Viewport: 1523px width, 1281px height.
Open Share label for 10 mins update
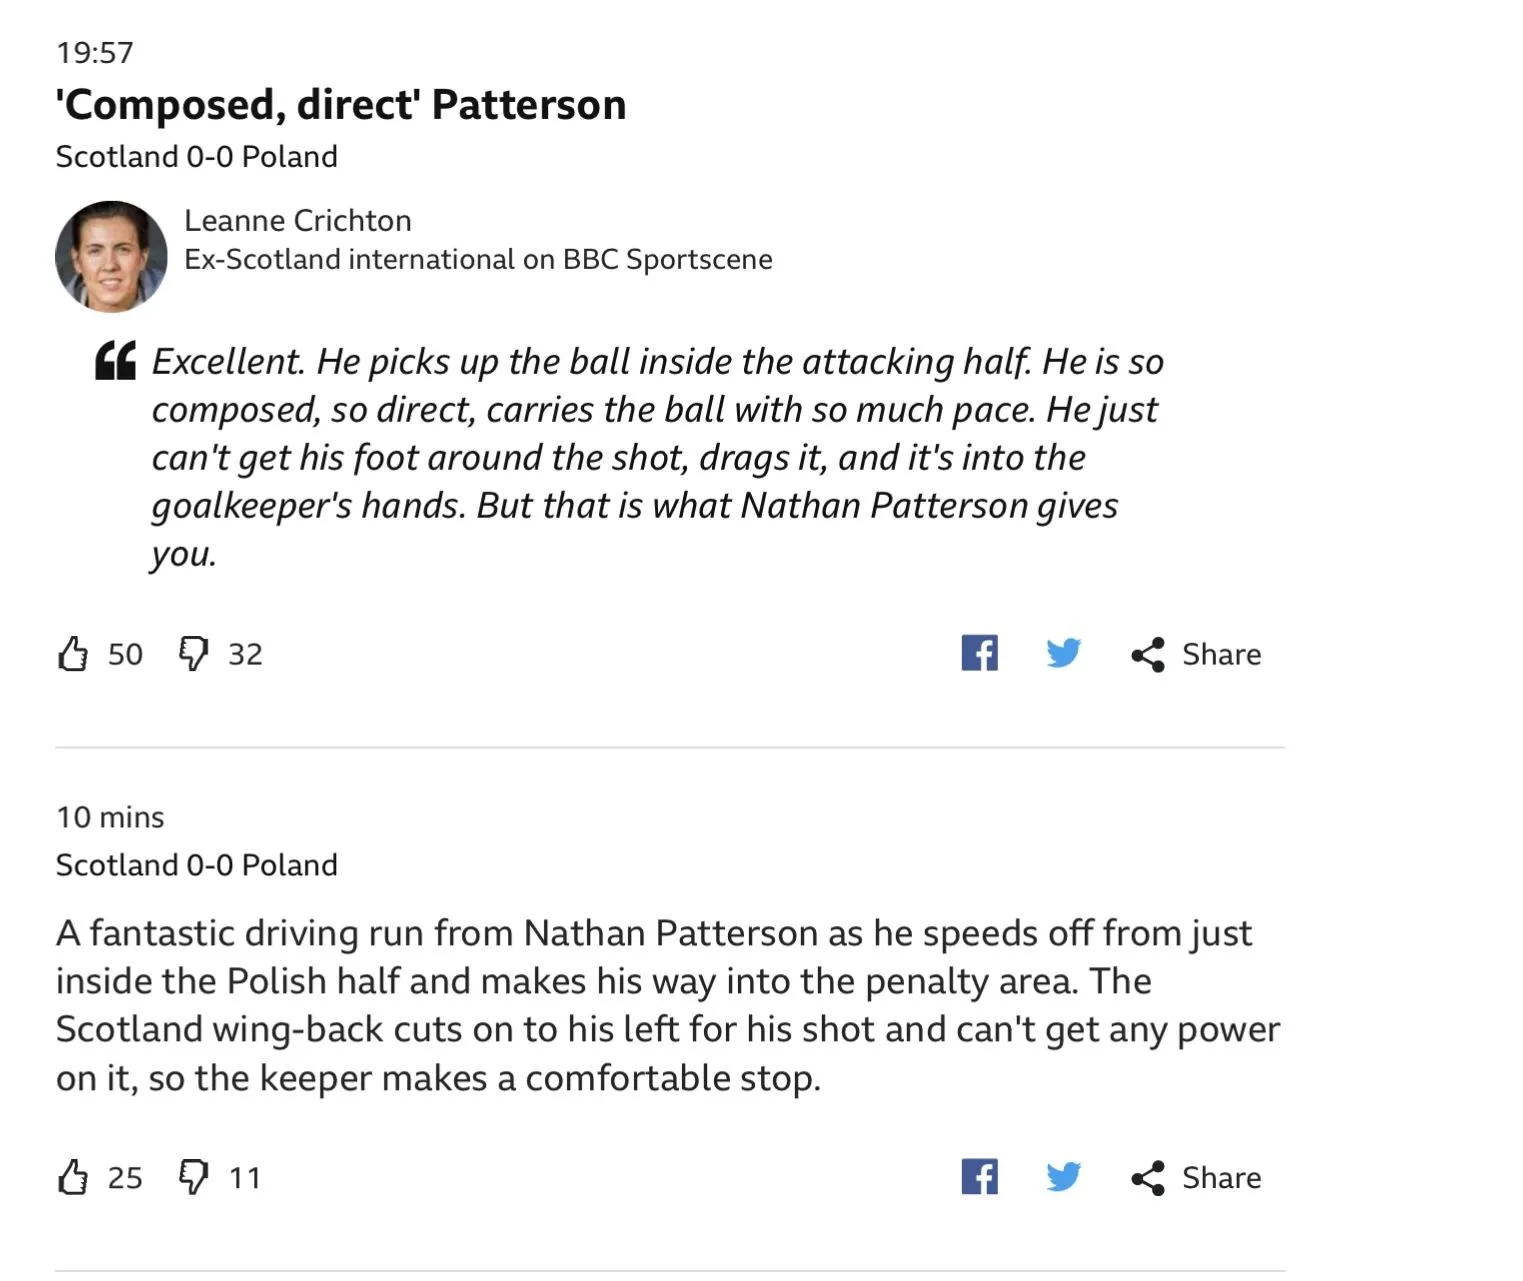point(1221,1177)
